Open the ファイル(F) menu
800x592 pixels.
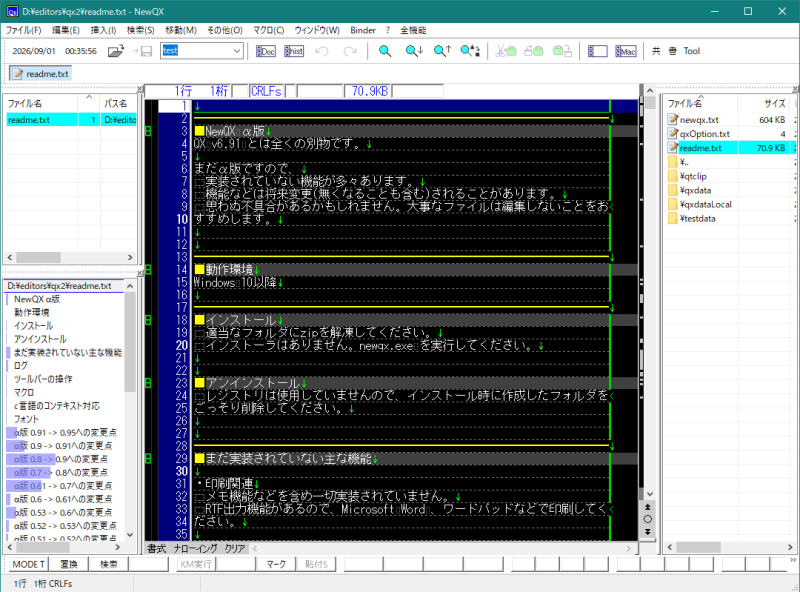pyautogui.click(x=23, y=30)
